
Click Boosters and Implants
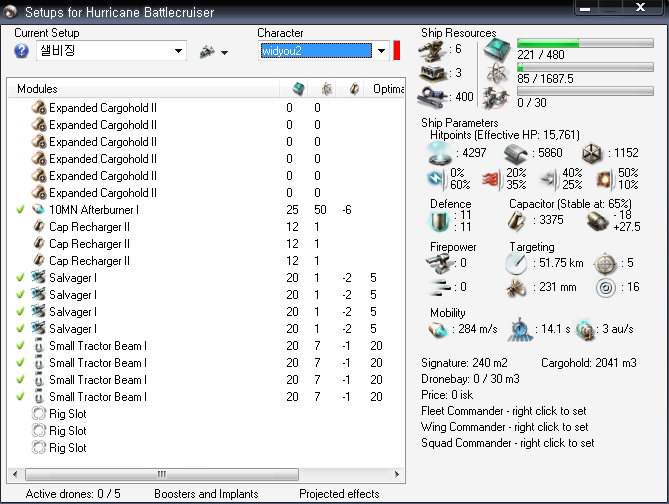pyautogui.click(x=206, y=494)
